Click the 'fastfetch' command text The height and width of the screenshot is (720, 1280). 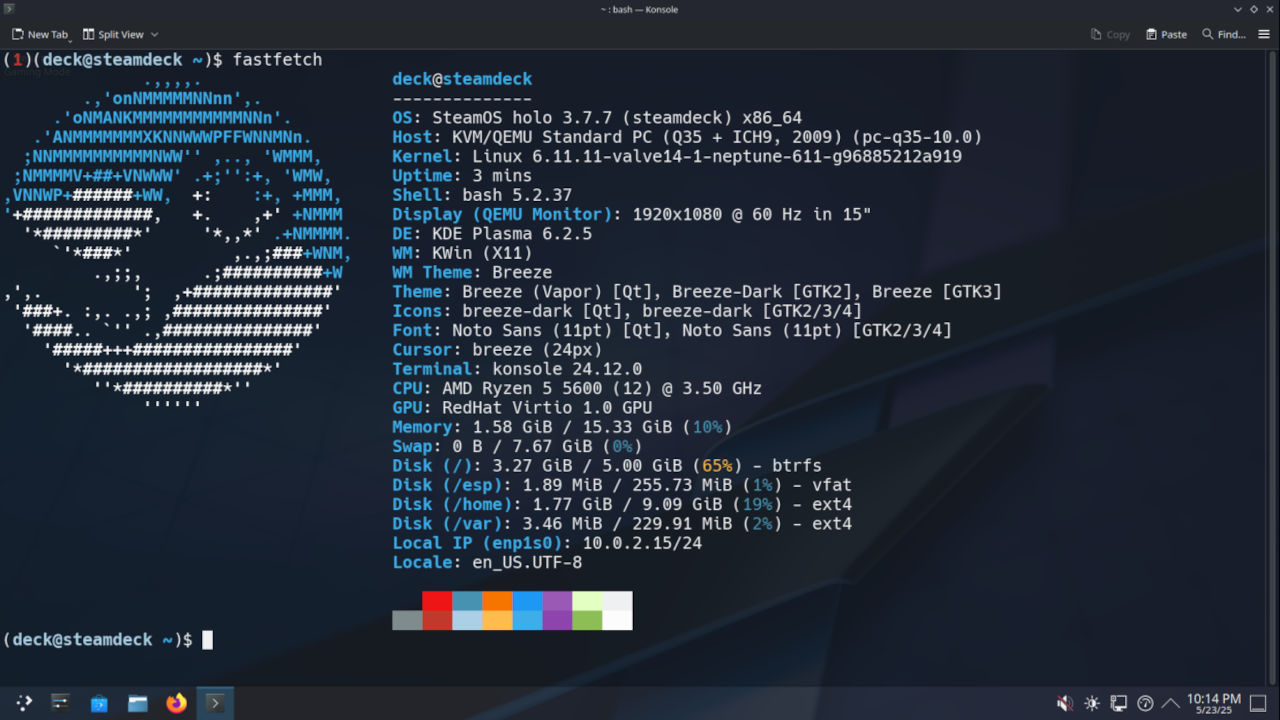pyautogui.click(x=277, y=60)
